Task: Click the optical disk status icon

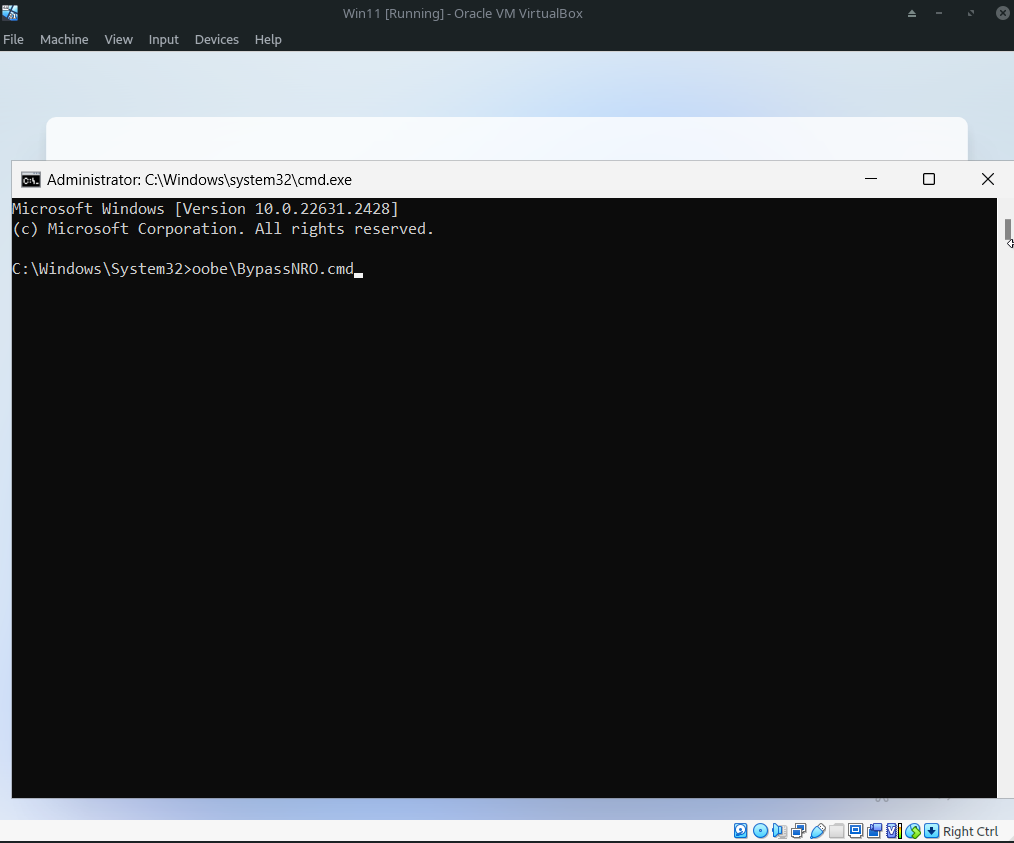Action: tap(760, 831)
